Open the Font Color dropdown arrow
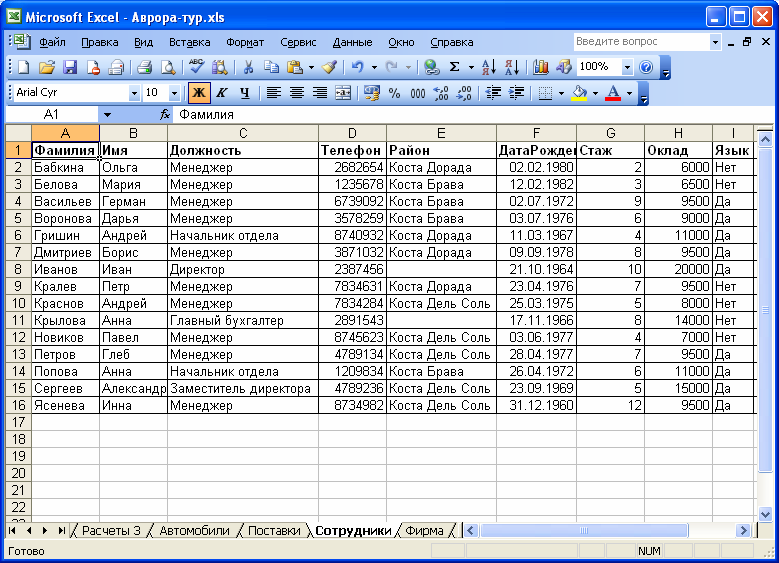Viewport: 779px width, 563px height. tap(629, 93)
